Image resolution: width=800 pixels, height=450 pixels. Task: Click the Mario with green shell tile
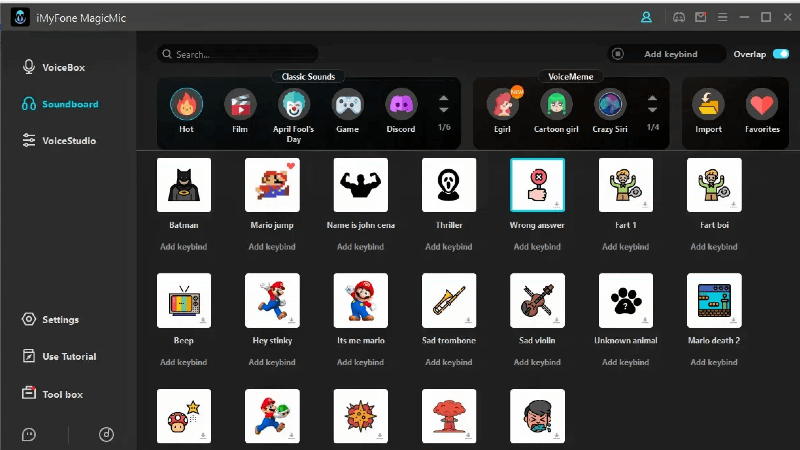[272, 416]
